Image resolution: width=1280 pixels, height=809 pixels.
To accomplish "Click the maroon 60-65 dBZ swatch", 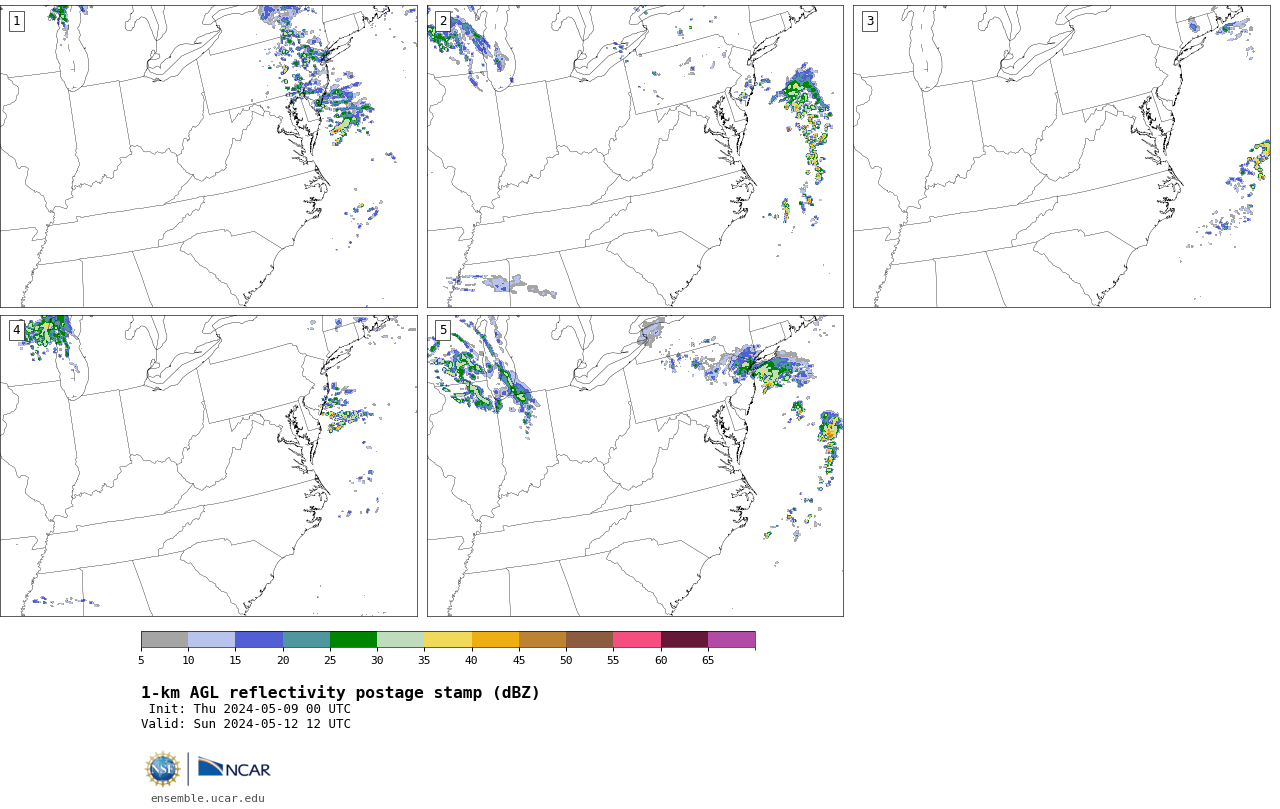I will [684, 640].
